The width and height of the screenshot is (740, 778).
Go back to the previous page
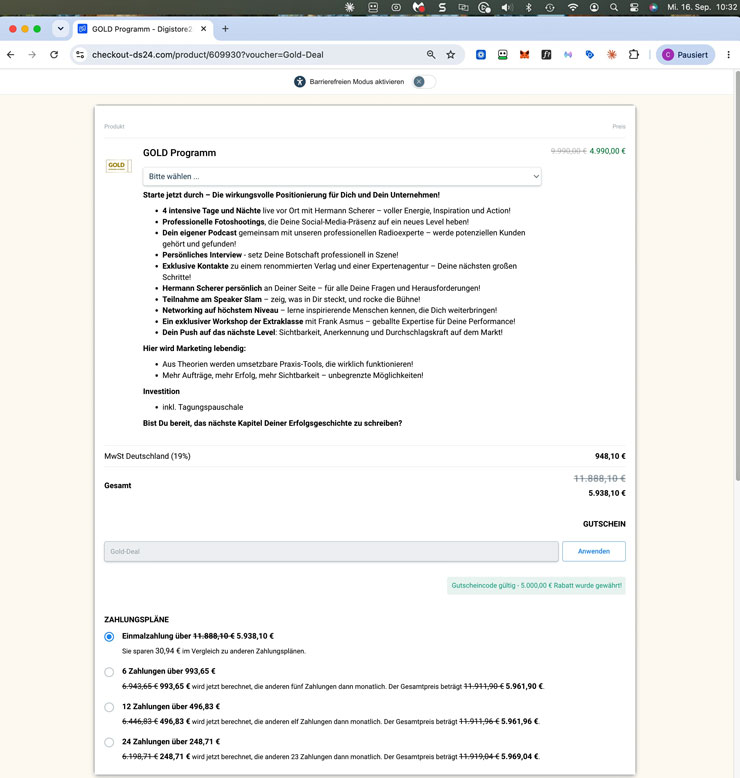point(10,55)
